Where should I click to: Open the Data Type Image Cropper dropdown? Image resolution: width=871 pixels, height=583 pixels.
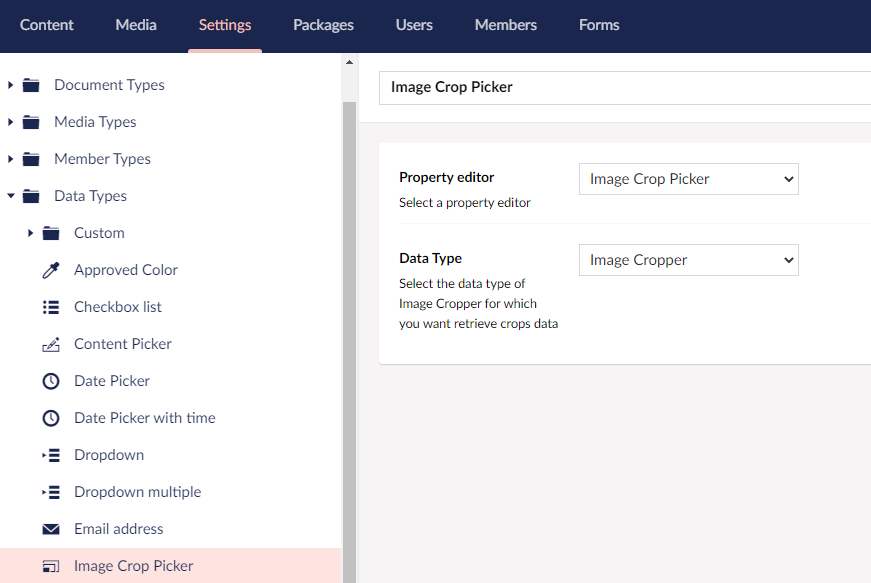[x=688, y=260]
